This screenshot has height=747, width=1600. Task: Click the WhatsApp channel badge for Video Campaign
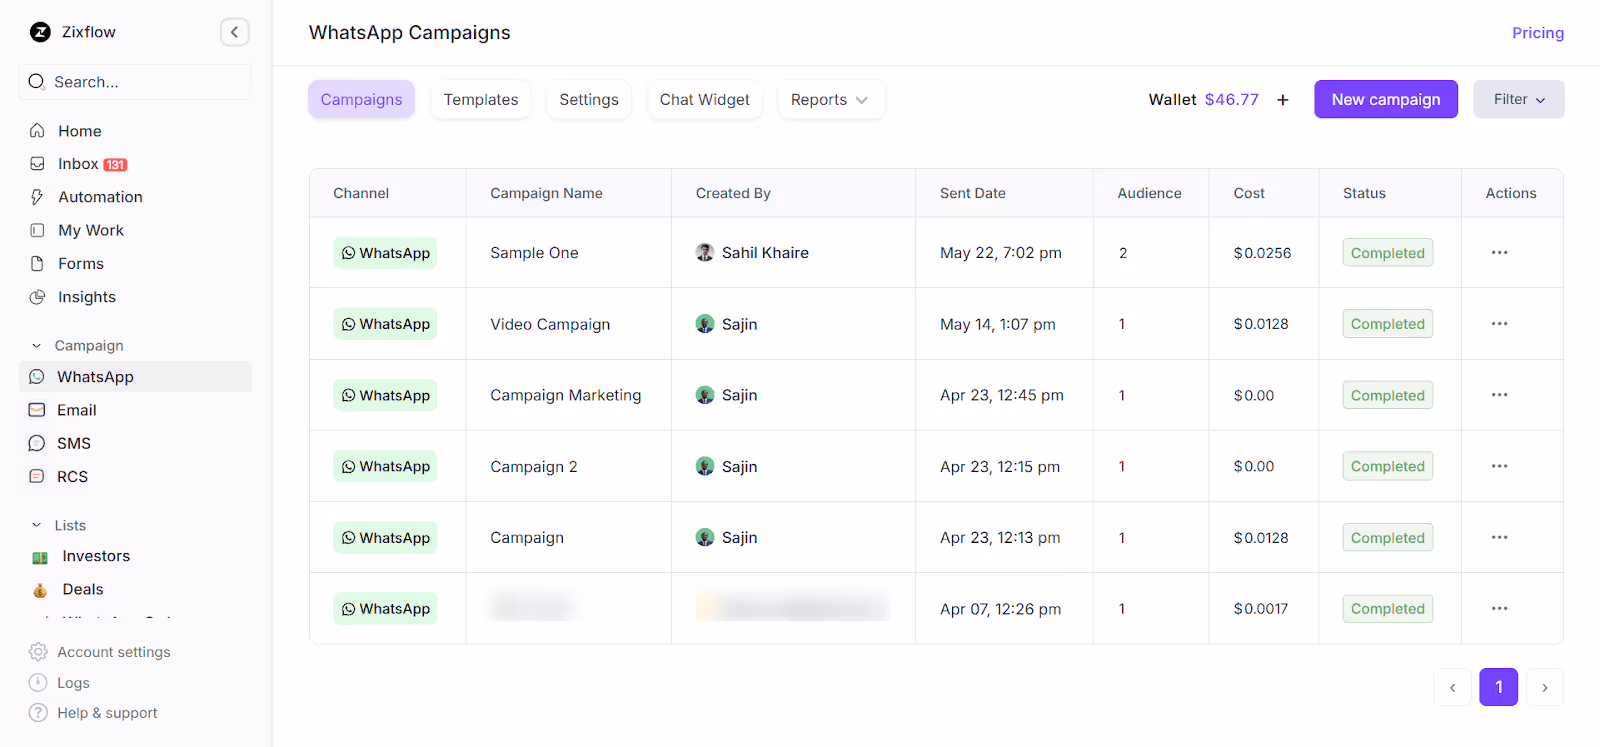(x=385, y=324)
